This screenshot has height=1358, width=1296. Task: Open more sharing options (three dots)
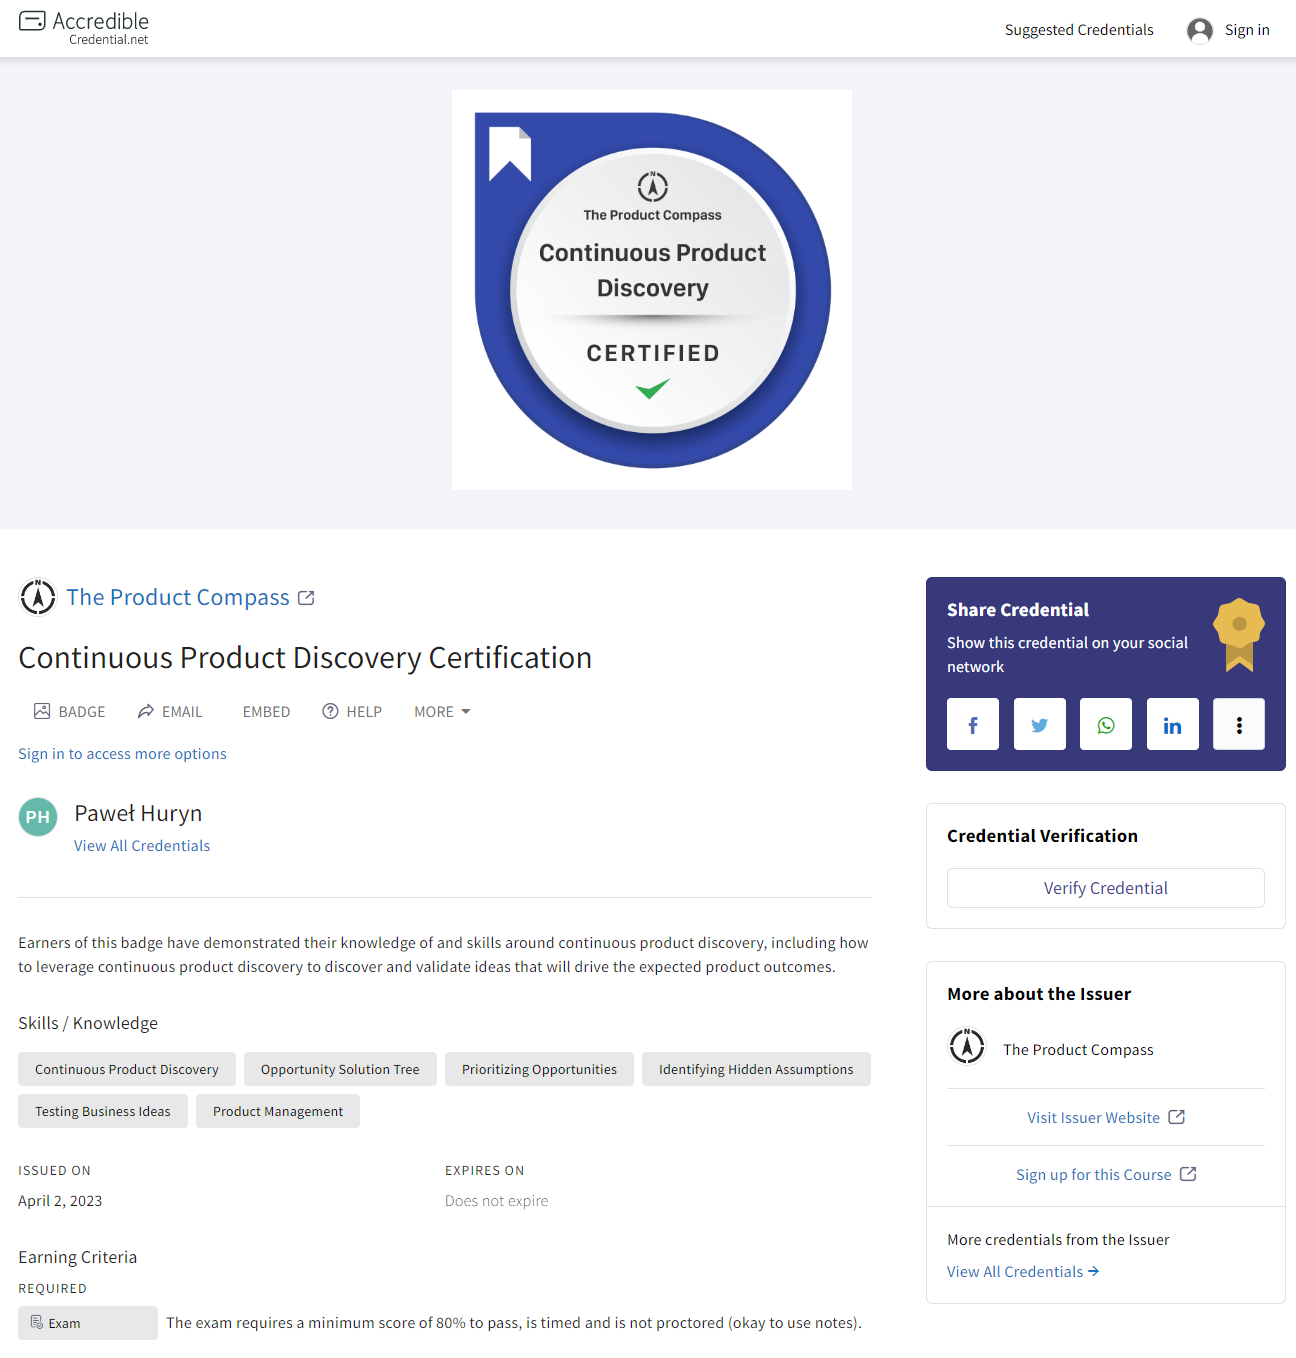pyautogui.click(x=1238, y=724)
